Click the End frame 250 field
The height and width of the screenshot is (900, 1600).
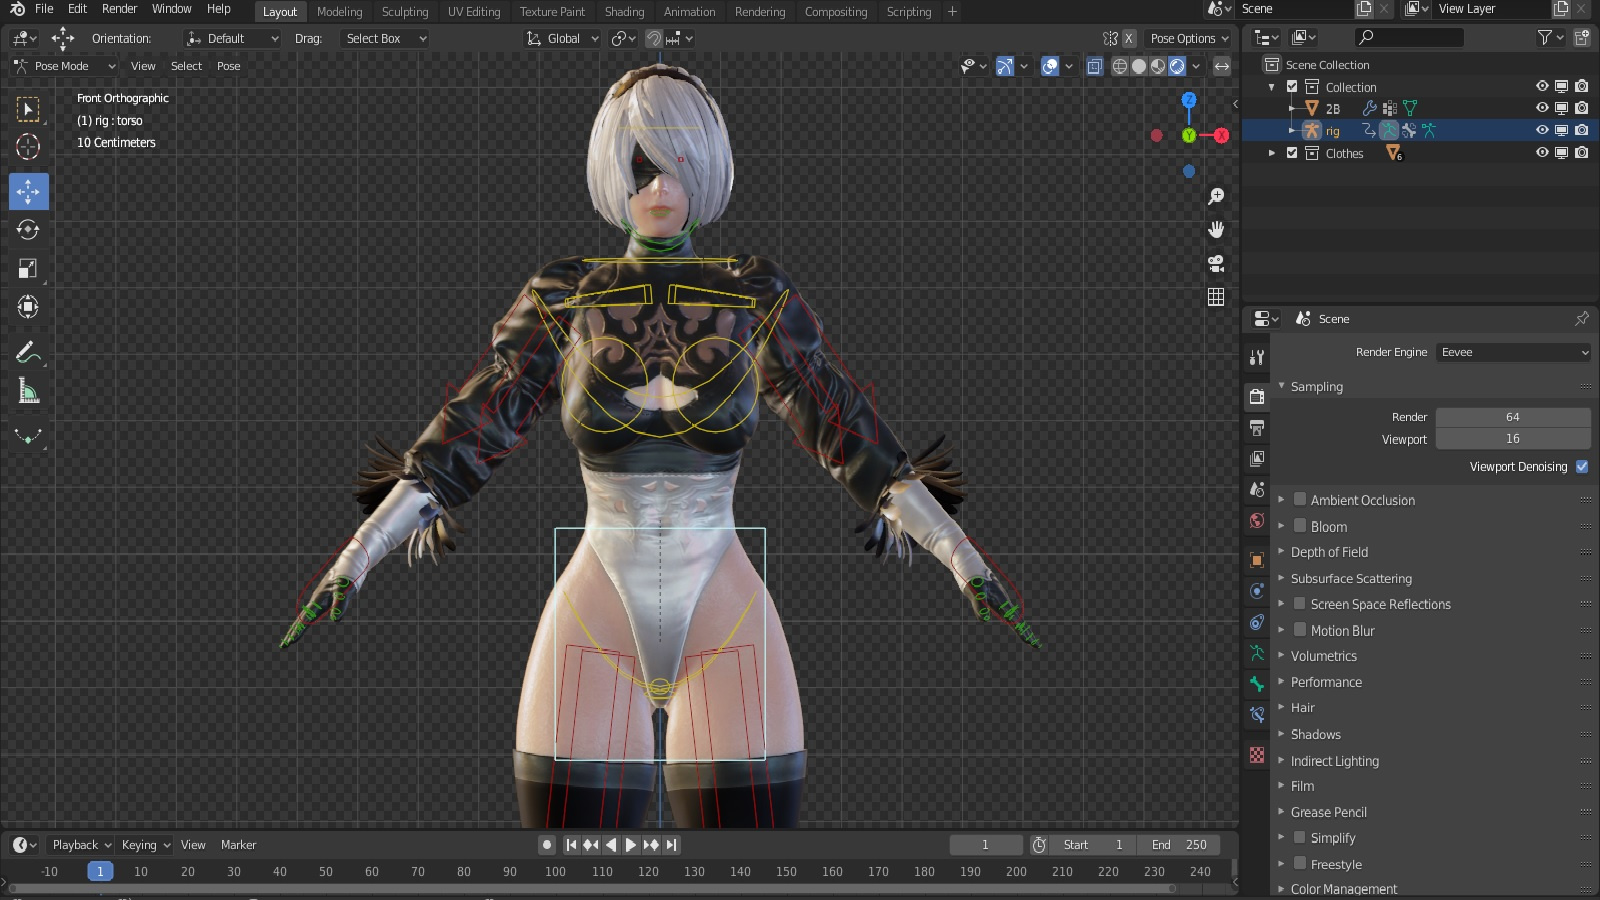[1180, 845]
